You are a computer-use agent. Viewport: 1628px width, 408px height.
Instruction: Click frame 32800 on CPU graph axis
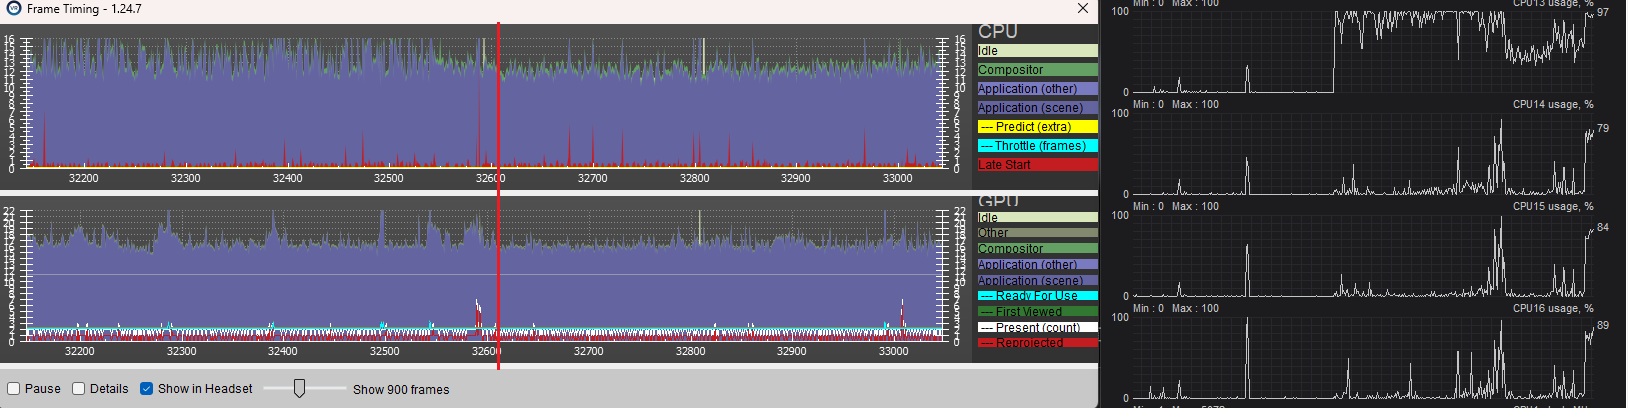(x=694, y=178)
